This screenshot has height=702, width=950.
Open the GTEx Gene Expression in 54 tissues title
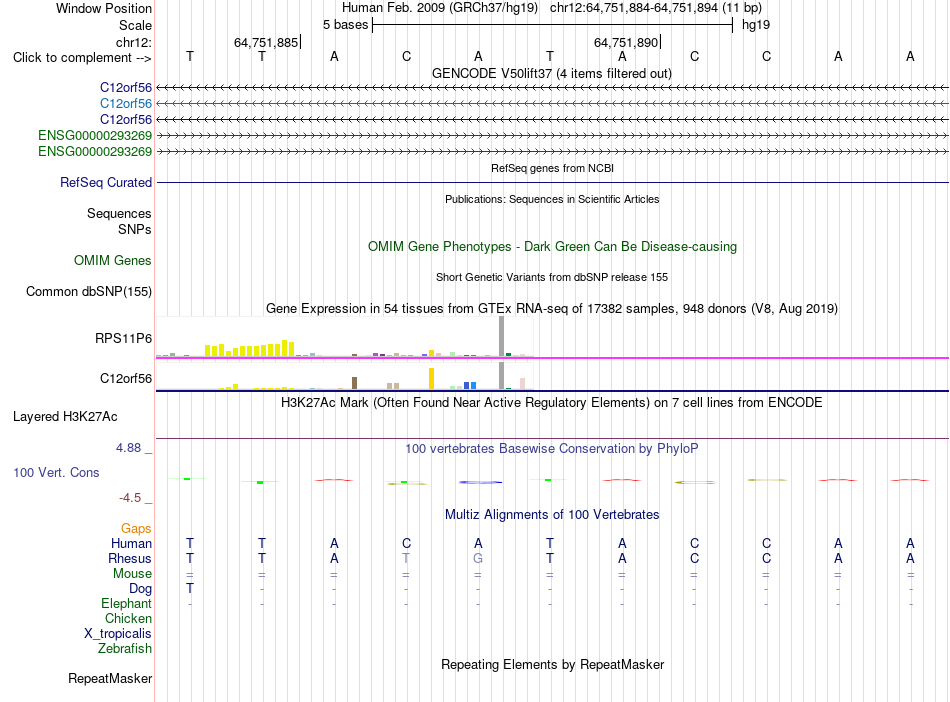552,308
